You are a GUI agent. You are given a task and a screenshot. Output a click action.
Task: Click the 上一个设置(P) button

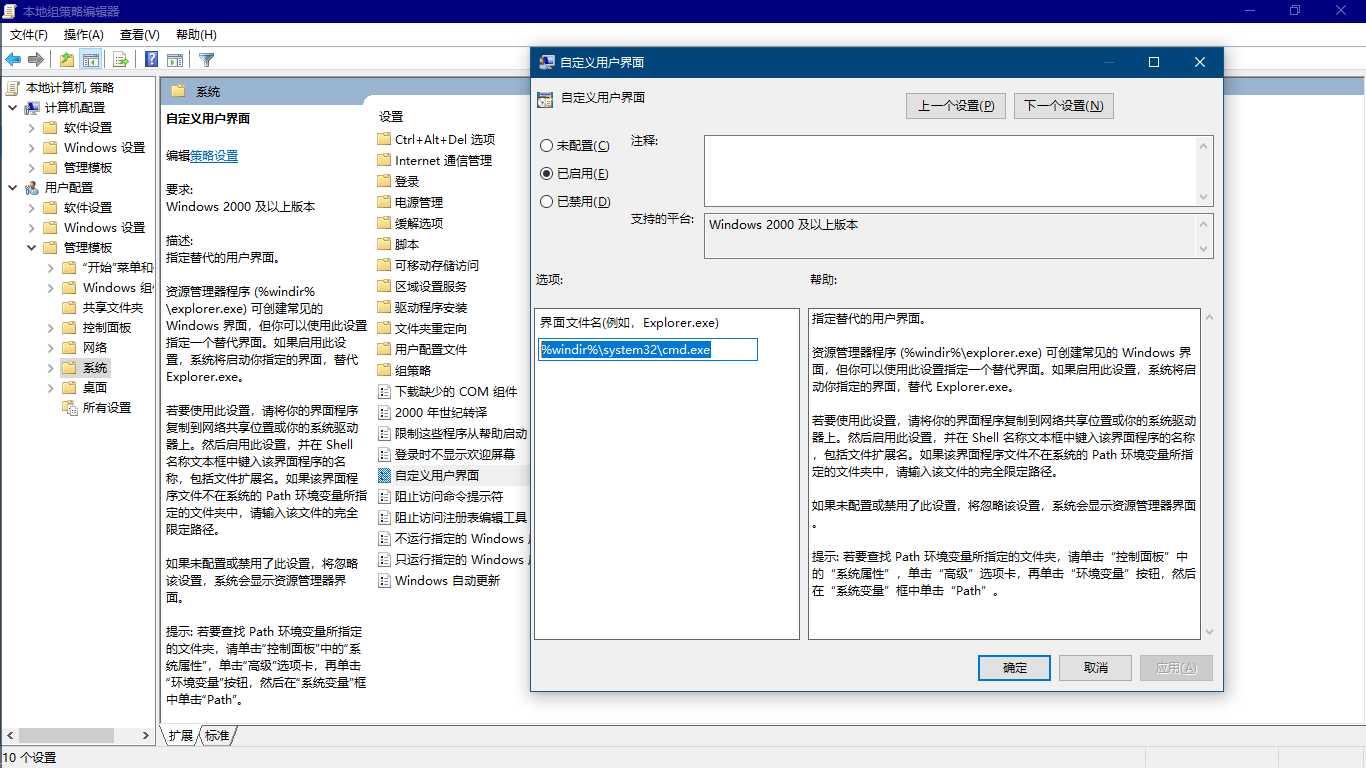956,106
